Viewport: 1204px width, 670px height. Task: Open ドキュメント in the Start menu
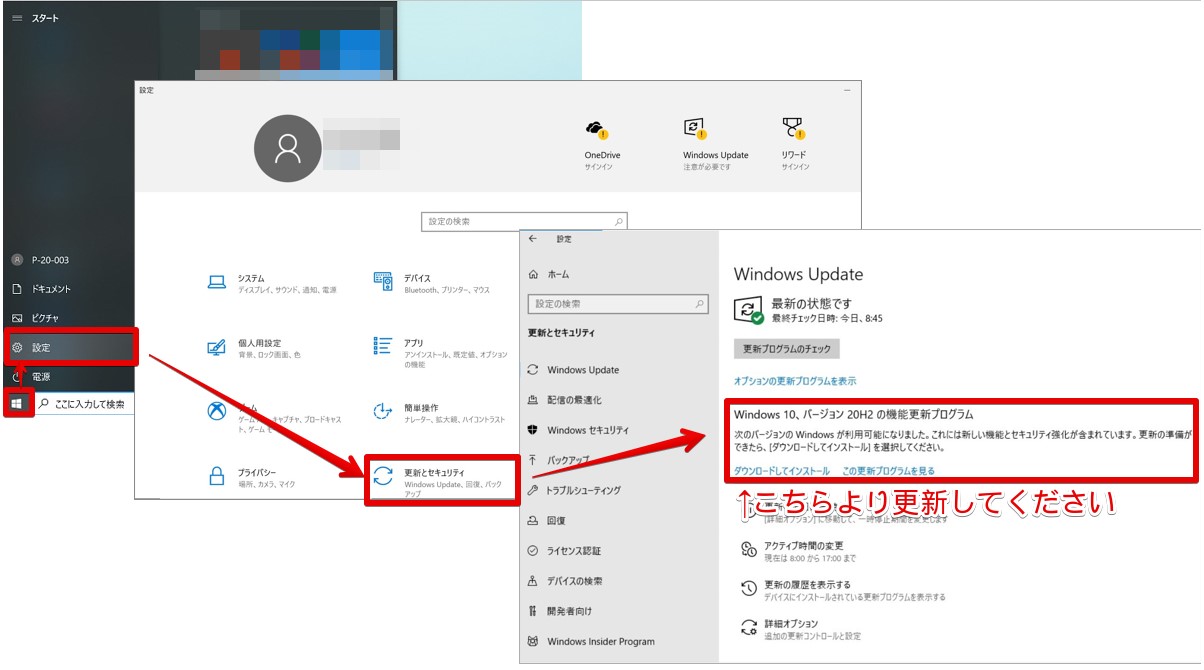click(x=42, y=289)
